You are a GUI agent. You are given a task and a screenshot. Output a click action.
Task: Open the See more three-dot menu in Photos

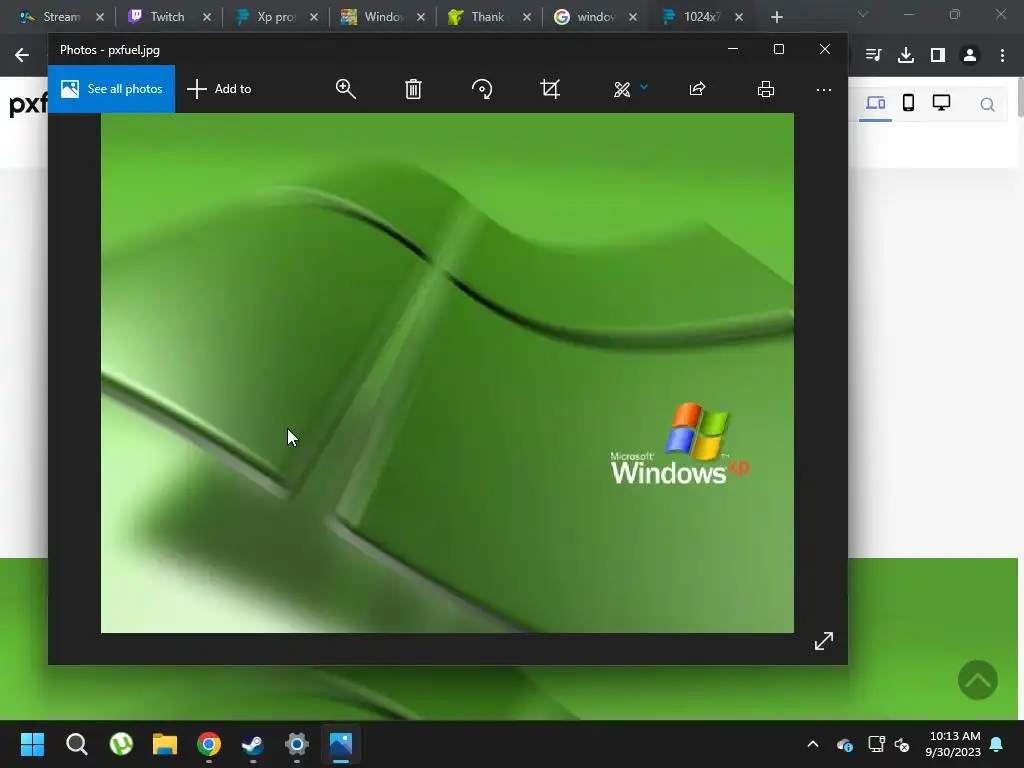(824, 89)
